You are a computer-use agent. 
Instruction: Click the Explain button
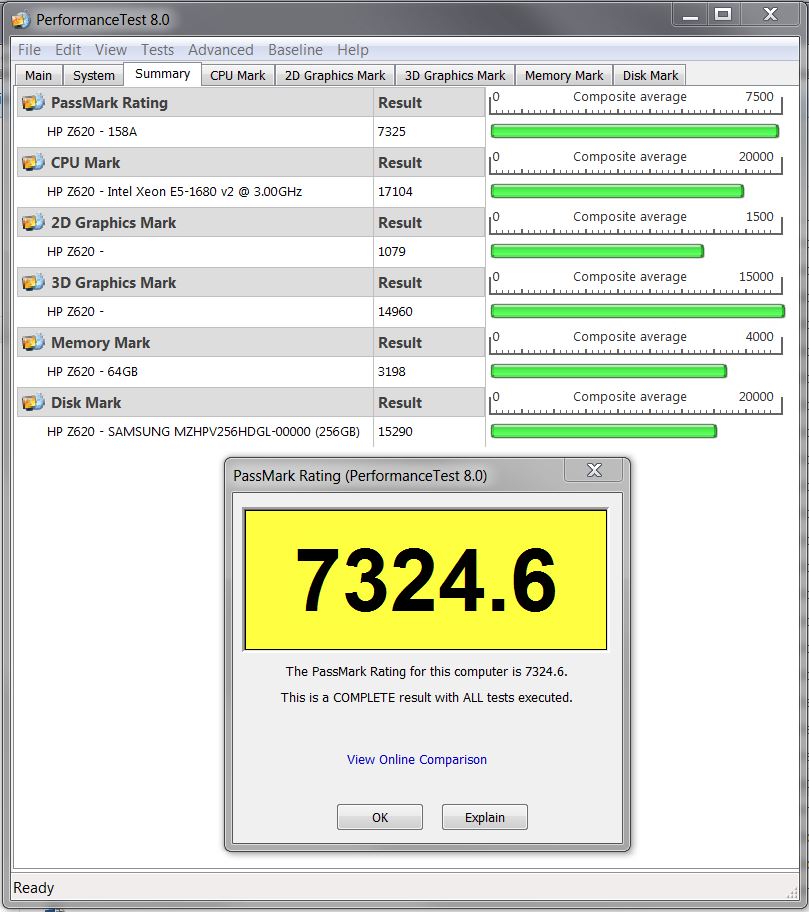coord(484,817)
